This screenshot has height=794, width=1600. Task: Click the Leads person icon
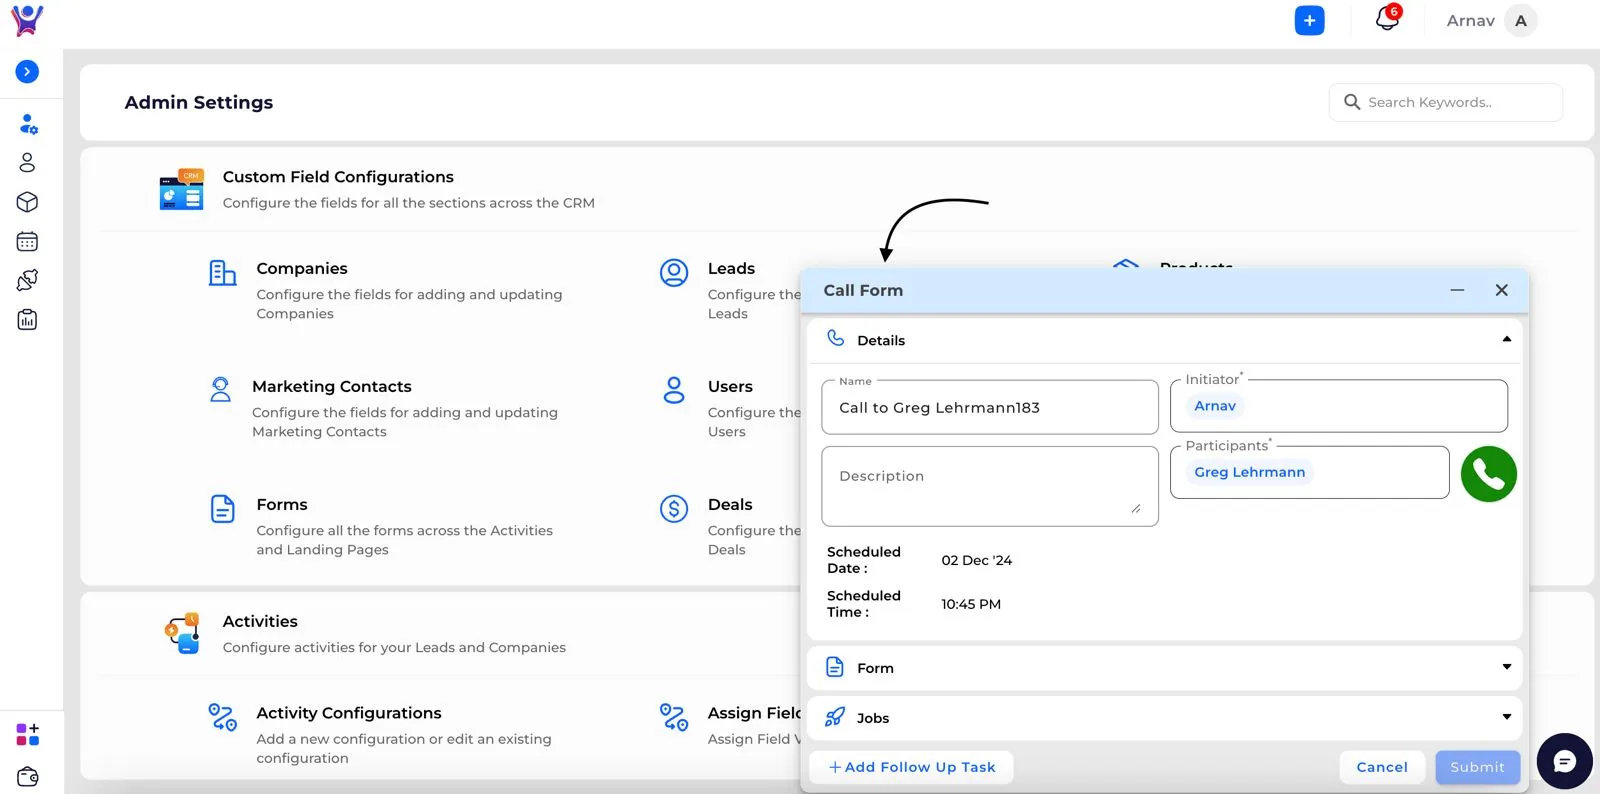click(674, 272)
